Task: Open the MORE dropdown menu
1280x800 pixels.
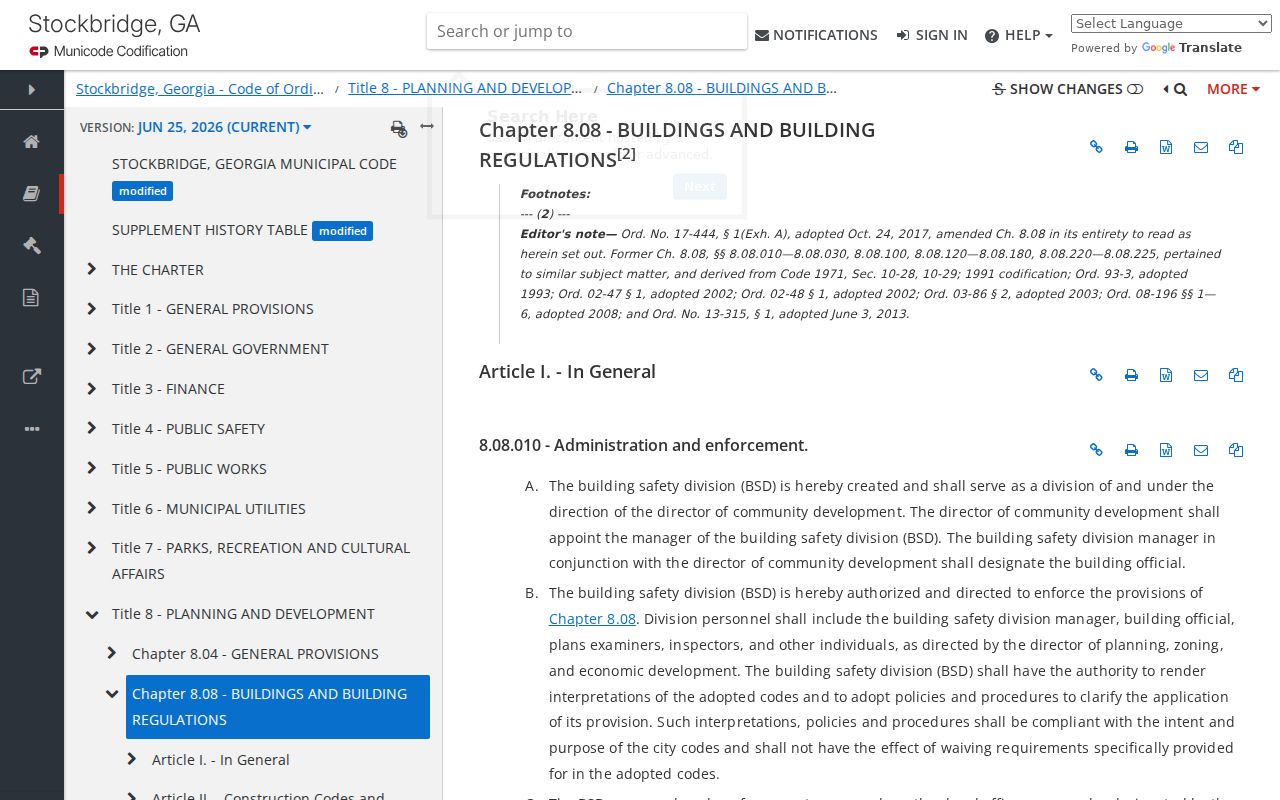Action: [x=1233, y=89]
